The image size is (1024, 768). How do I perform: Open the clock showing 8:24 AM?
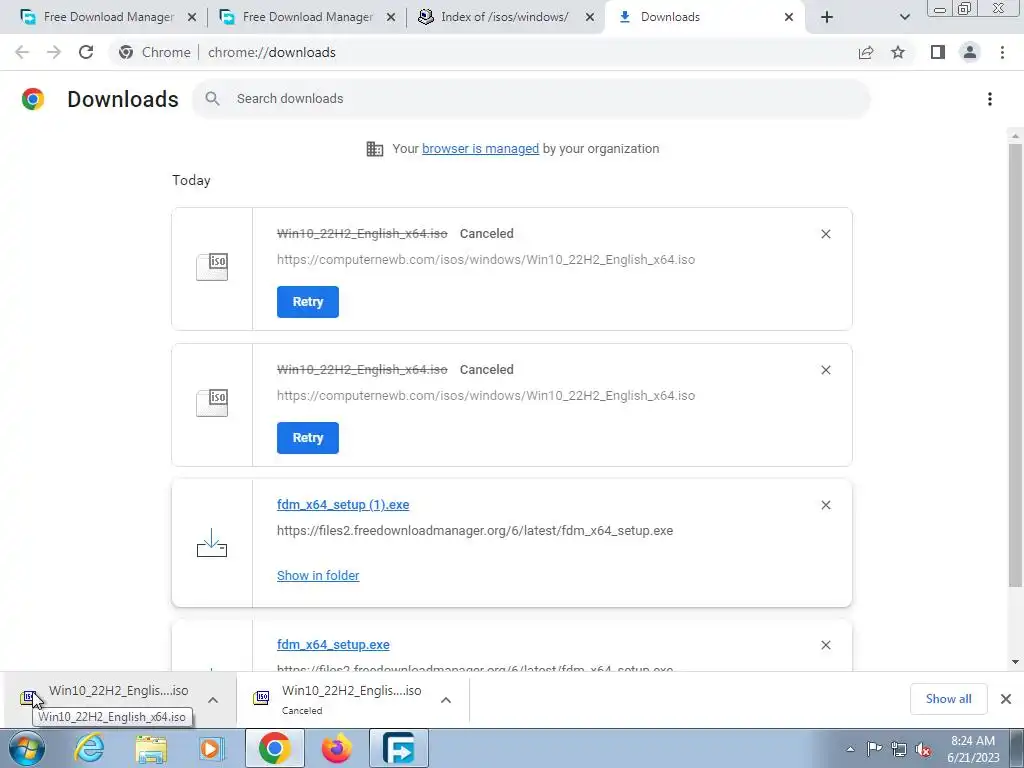(x=973, y=749)
